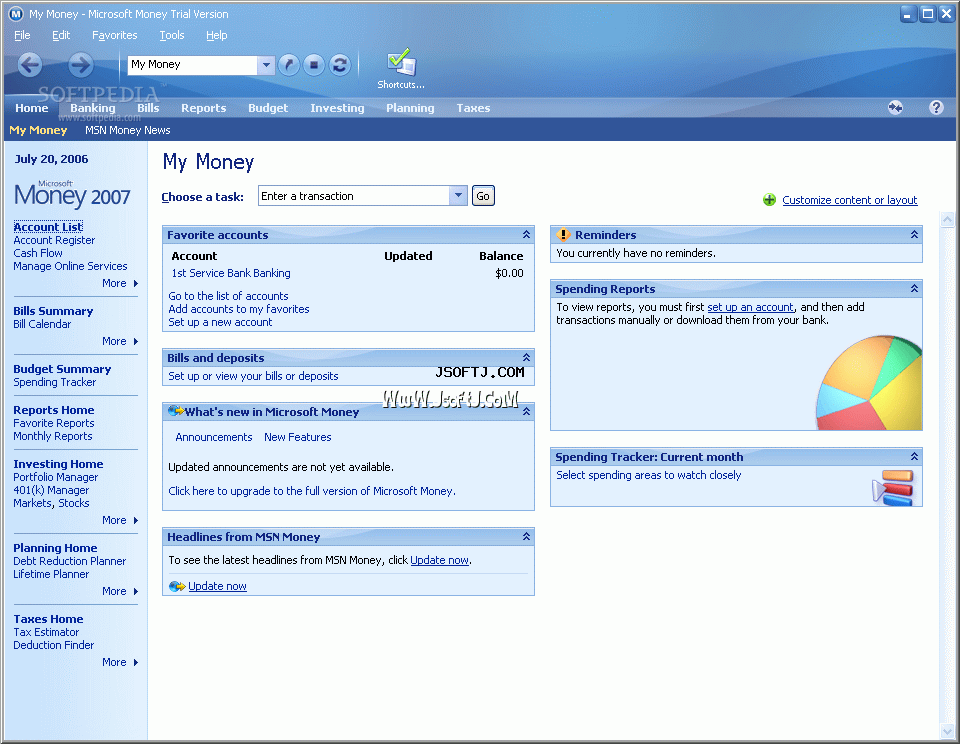Click Set up a new account
Viewport: 960px width, 744px height.
220,322
